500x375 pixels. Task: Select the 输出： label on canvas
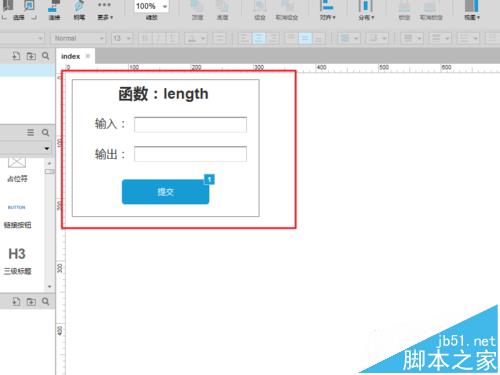tap(110, 154)
